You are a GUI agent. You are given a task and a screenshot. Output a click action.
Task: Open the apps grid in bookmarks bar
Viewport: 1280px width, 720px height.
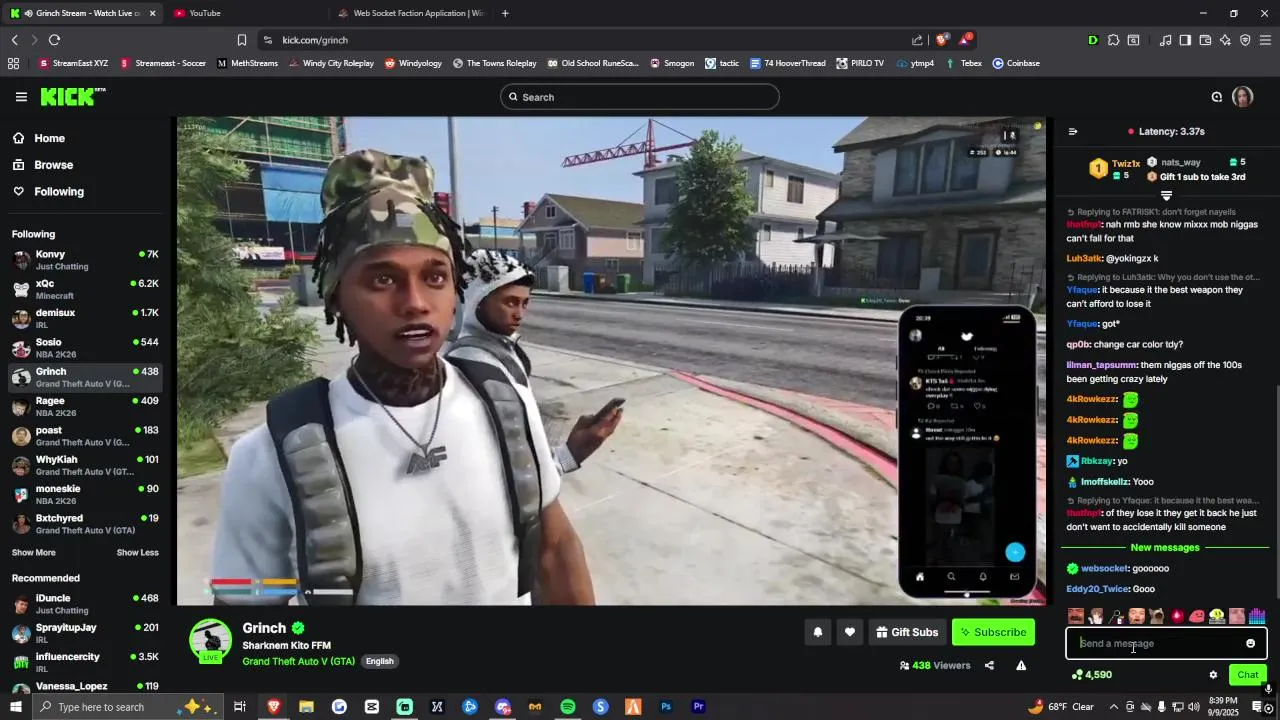click(x=13, y=63)
